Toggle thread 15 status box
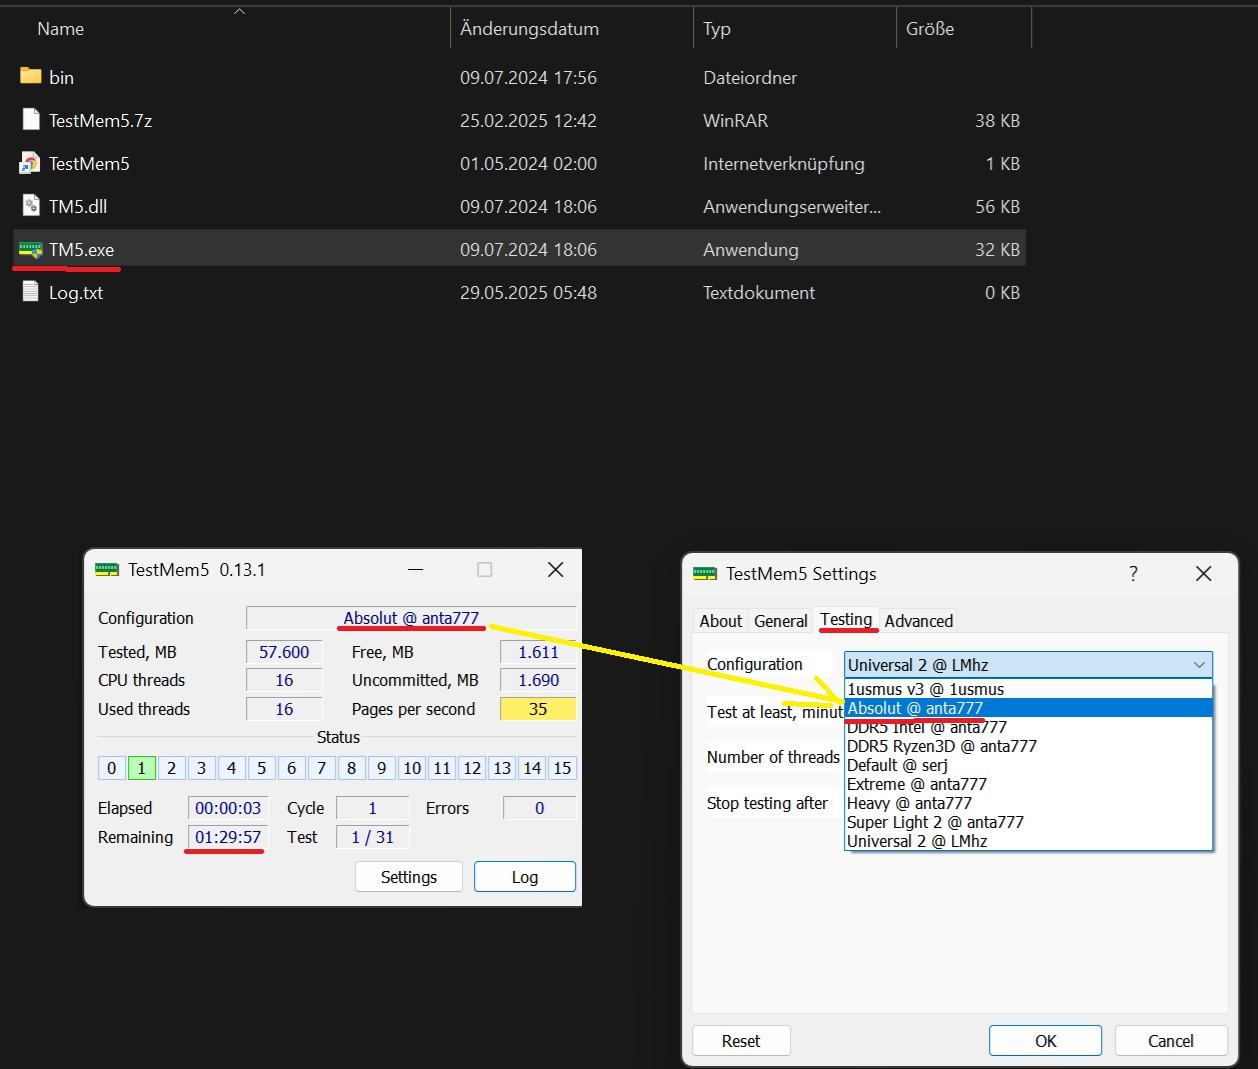This screenshot has width=1258, height=1069. pos(562,768)
